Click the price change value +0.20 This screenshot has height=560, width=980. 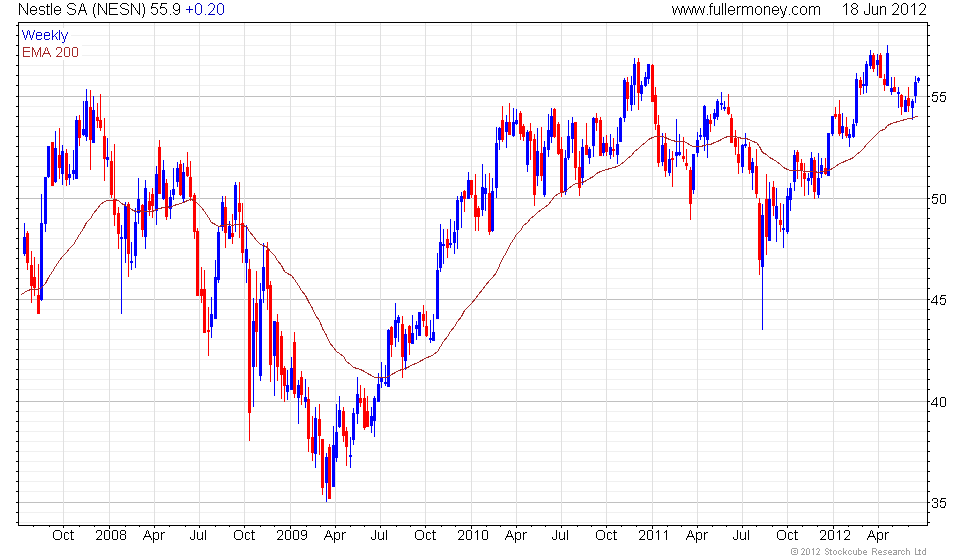pos(205,9)
